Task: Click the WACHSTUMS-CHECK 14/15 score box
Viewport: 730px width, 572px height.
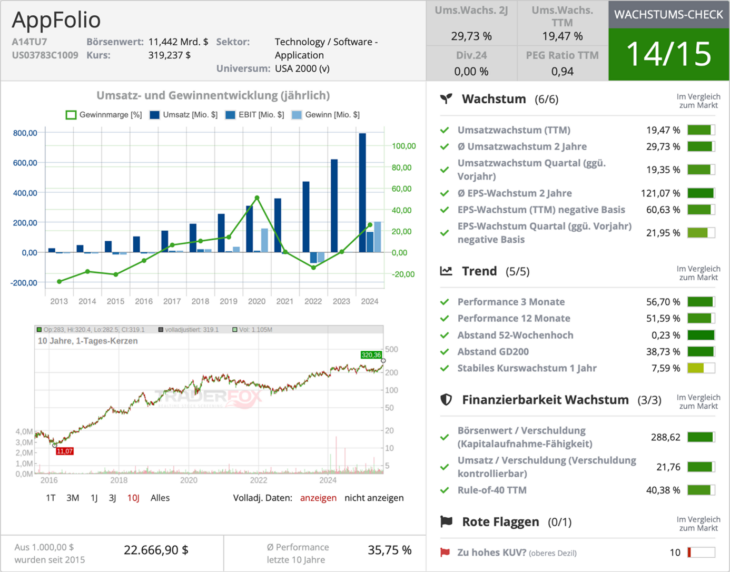Action: (x=669, y=40)
